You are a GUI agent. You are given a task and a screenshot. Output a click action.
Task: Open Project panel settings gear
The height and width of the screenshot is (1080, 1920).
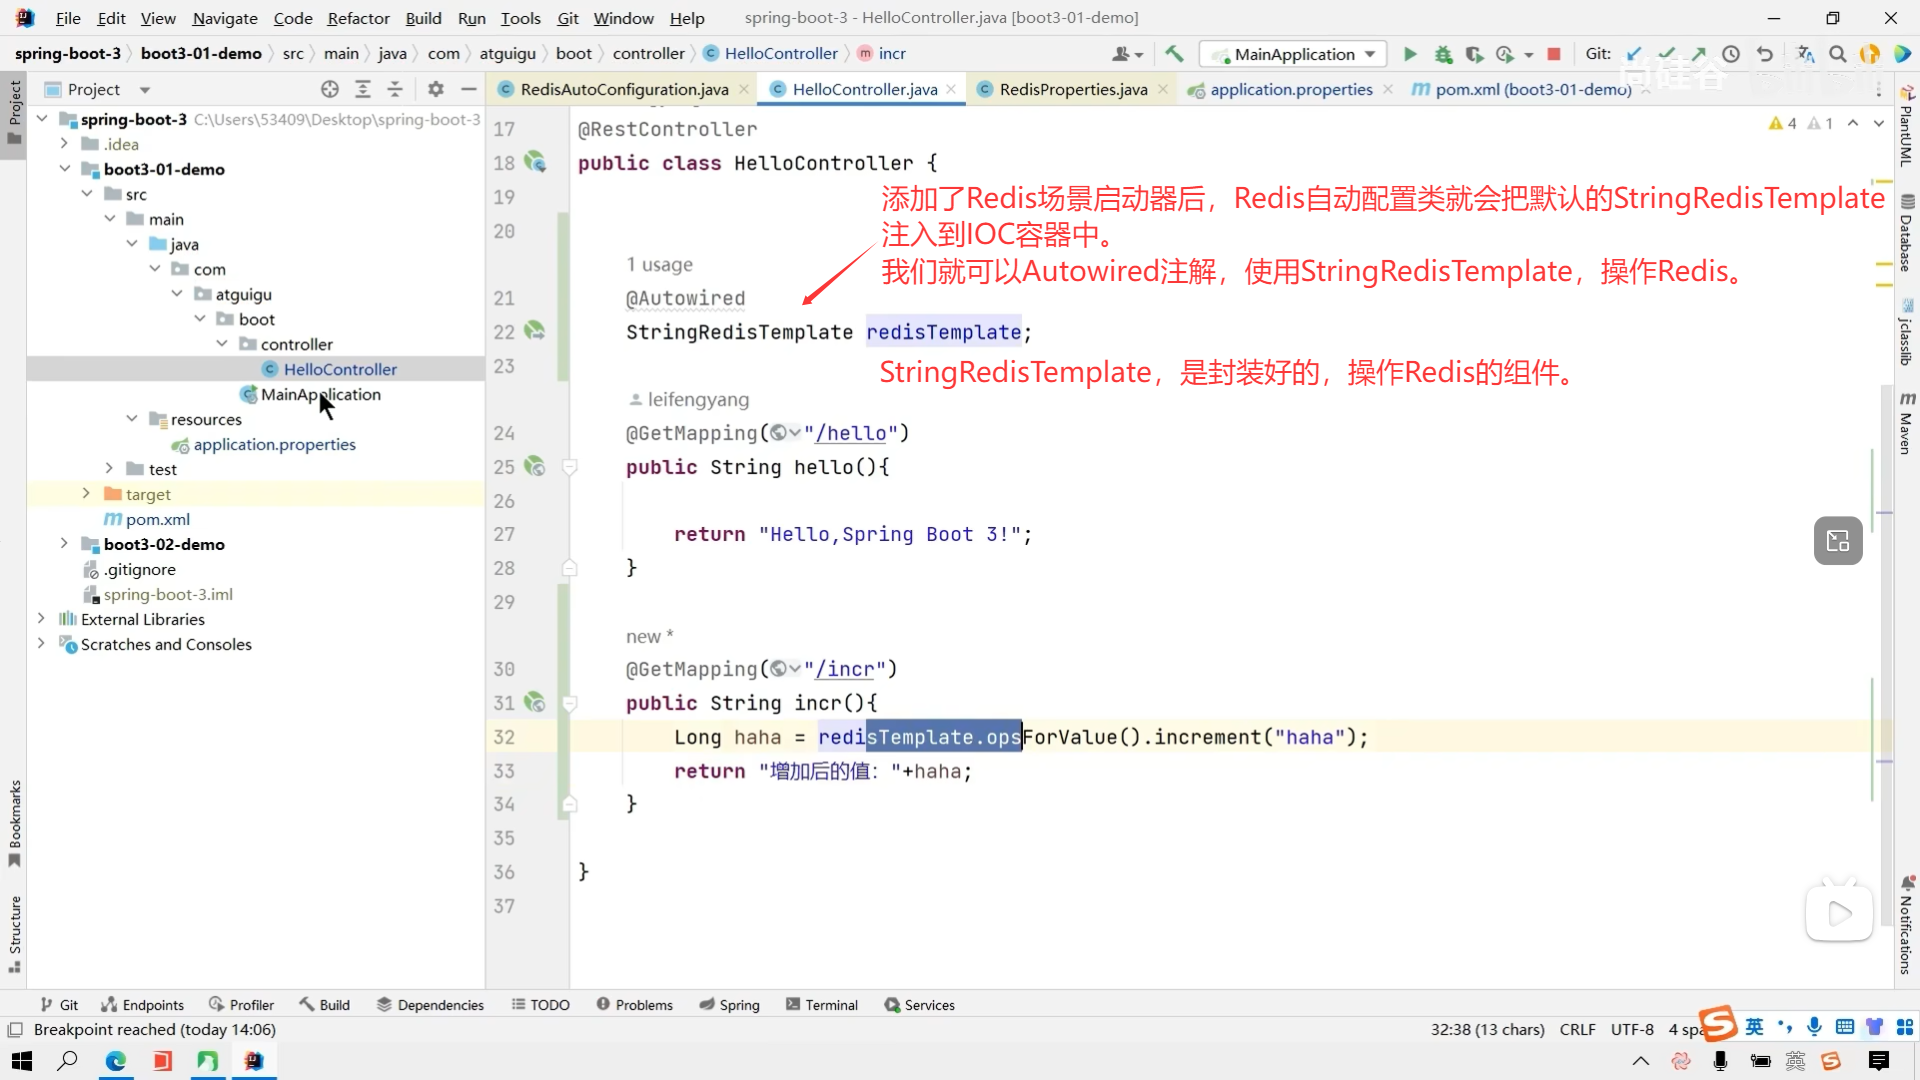point(436,89)
